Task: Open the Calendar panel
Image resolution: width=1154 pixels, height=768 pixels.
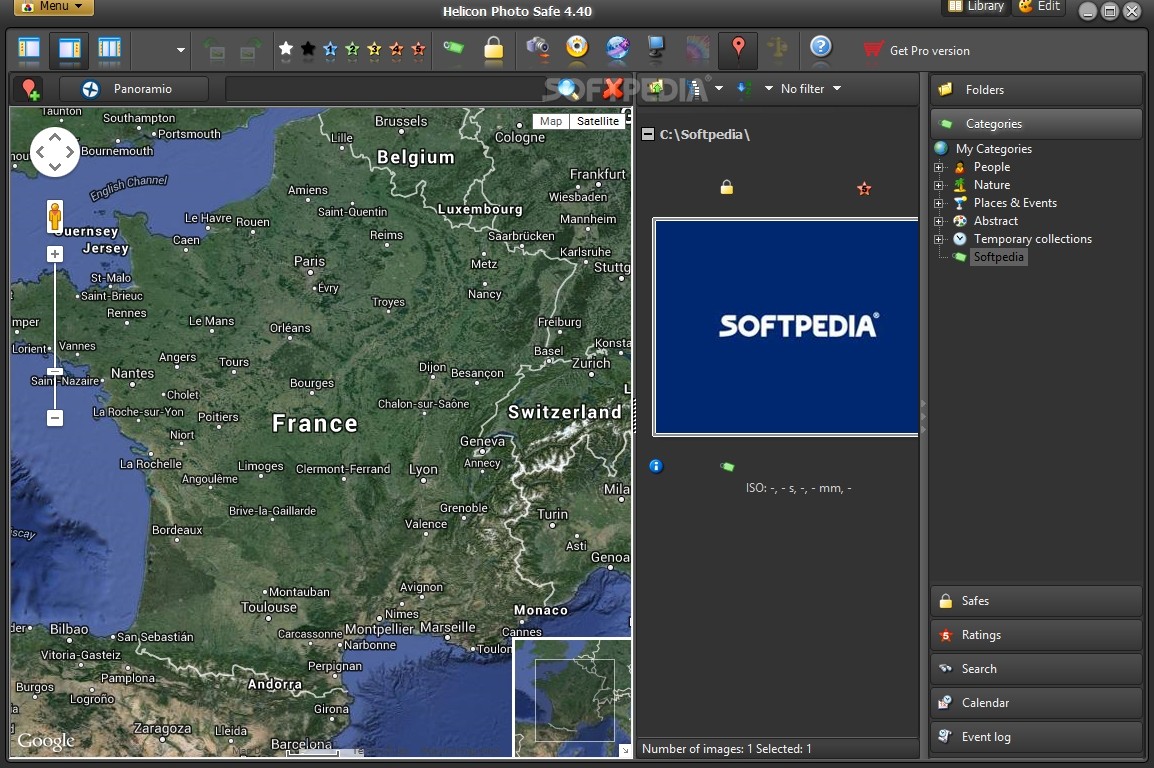Action: pos(1036,703)
